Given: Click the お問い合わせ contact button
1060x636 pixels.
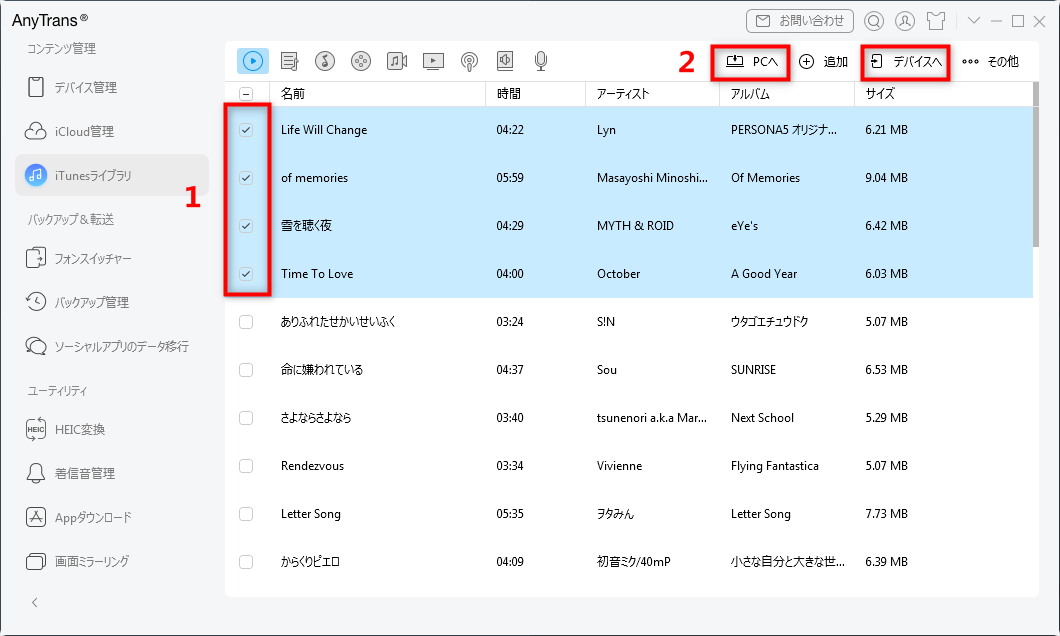Looking at the screenshot, I should (800, 21).
